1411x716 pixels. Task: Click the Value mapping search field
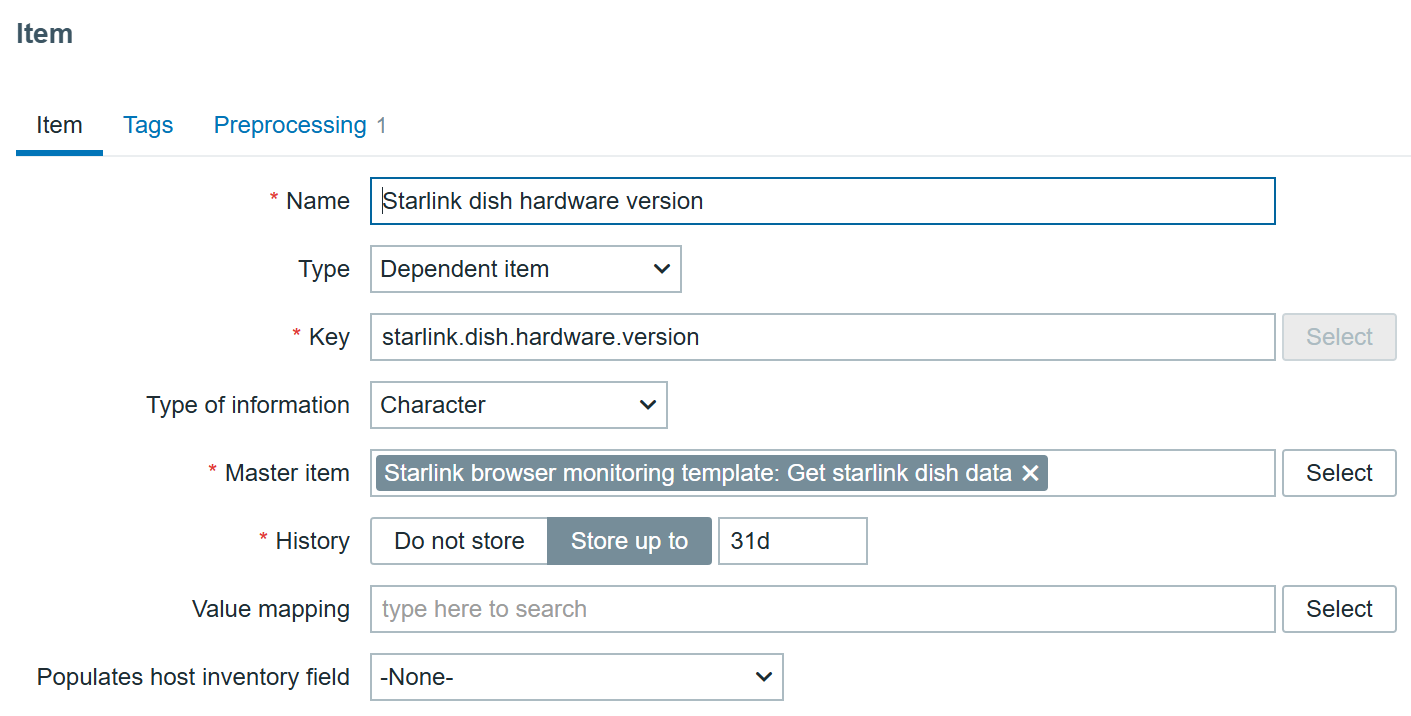(822, 609)
